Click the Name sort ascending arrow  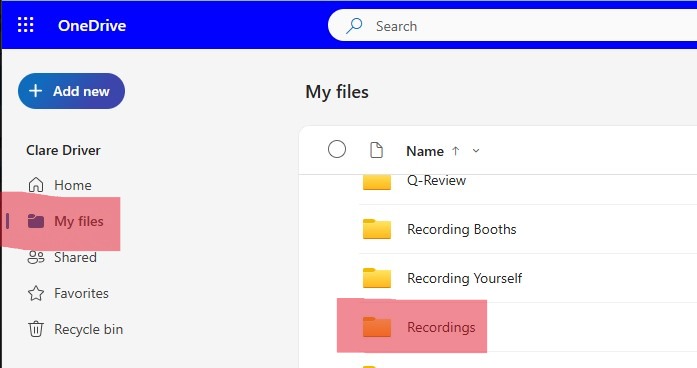coord(455,151)
